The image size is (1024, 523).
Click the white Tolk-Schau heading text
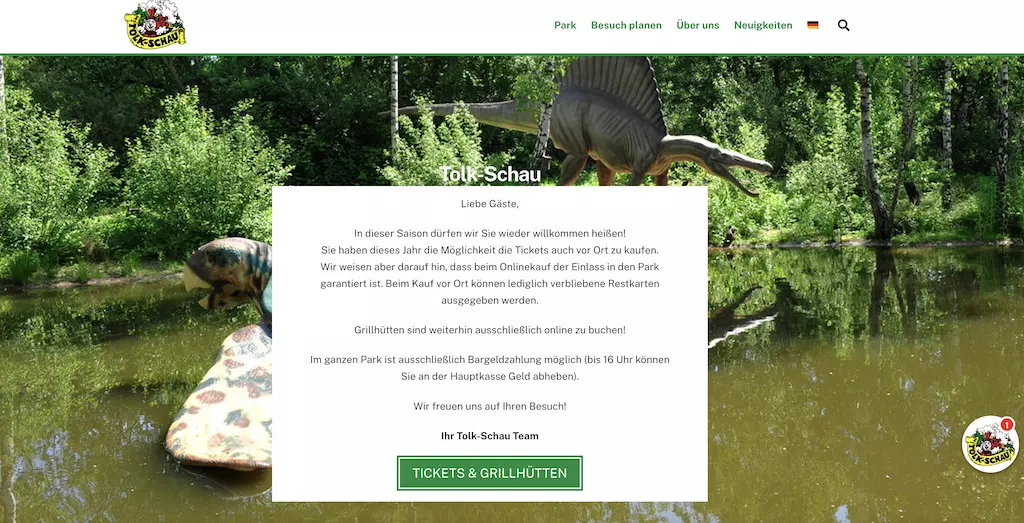490,174
